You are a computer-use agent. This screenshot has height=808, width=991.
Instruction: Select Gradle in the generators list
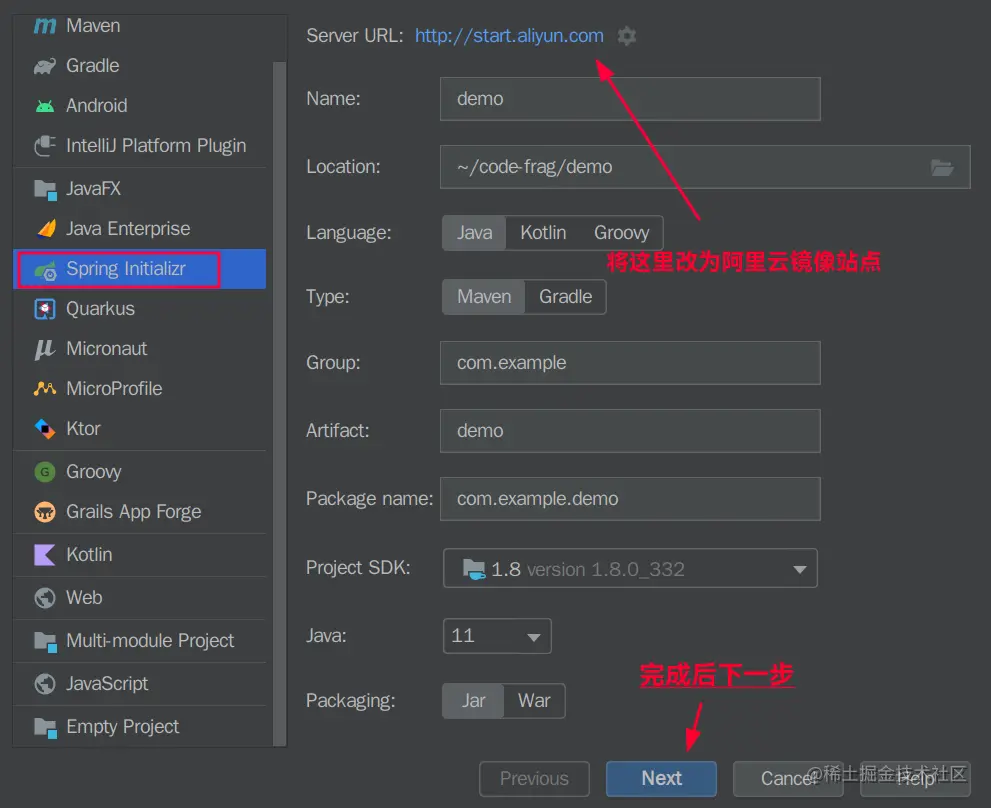[139, 66]
